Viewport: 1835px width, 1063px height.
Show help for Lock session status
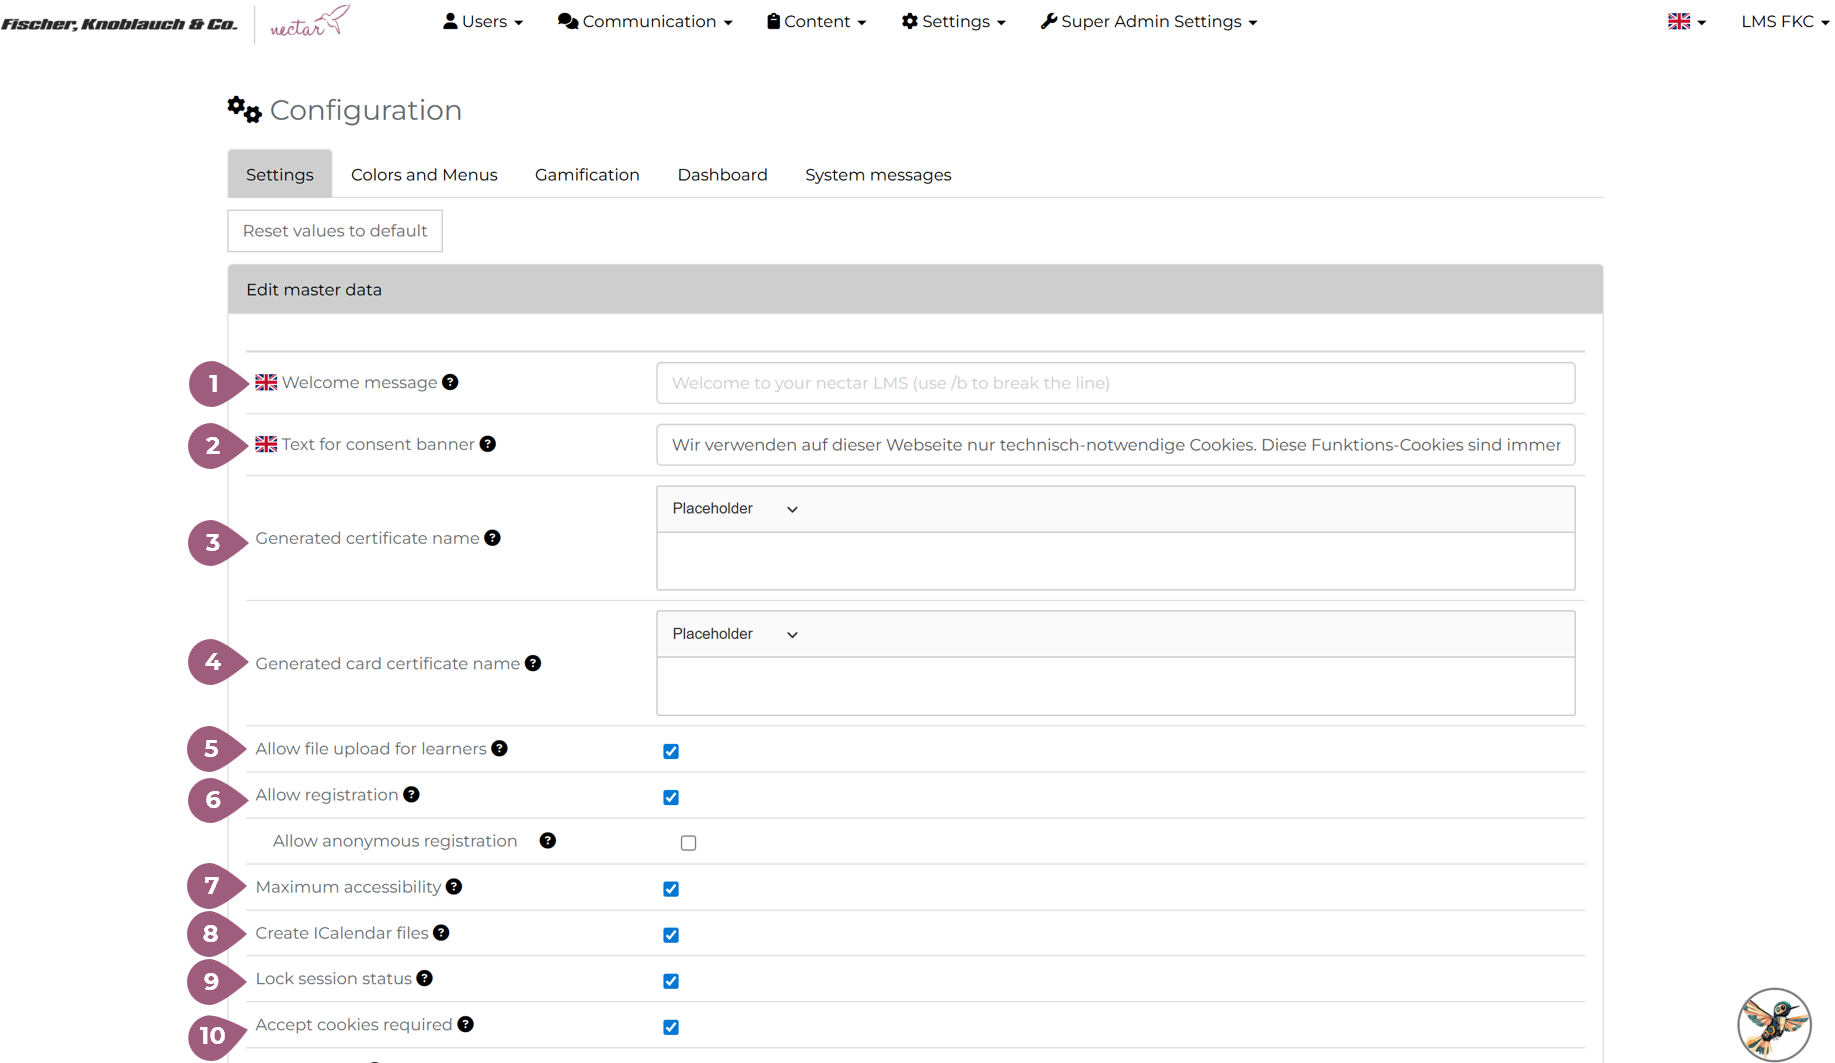click(425, 978)
